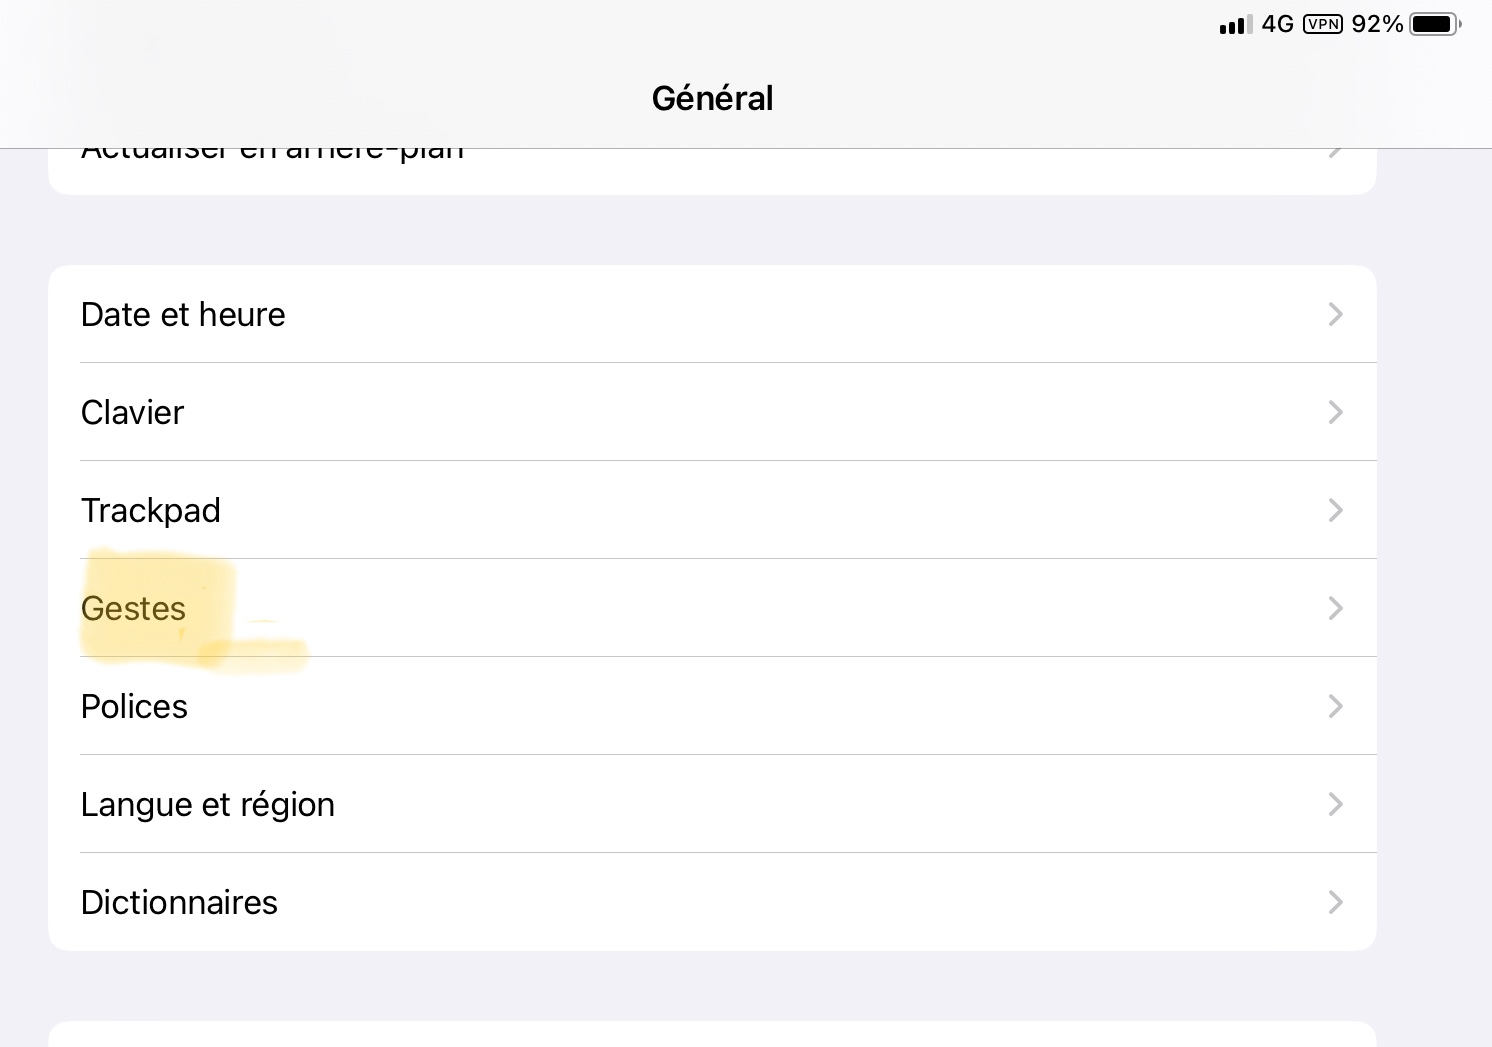Image resolution: width=1492 pixels, height=1047 pixels.
Task: Open the Clavier settings row
Action: (133, 413)
